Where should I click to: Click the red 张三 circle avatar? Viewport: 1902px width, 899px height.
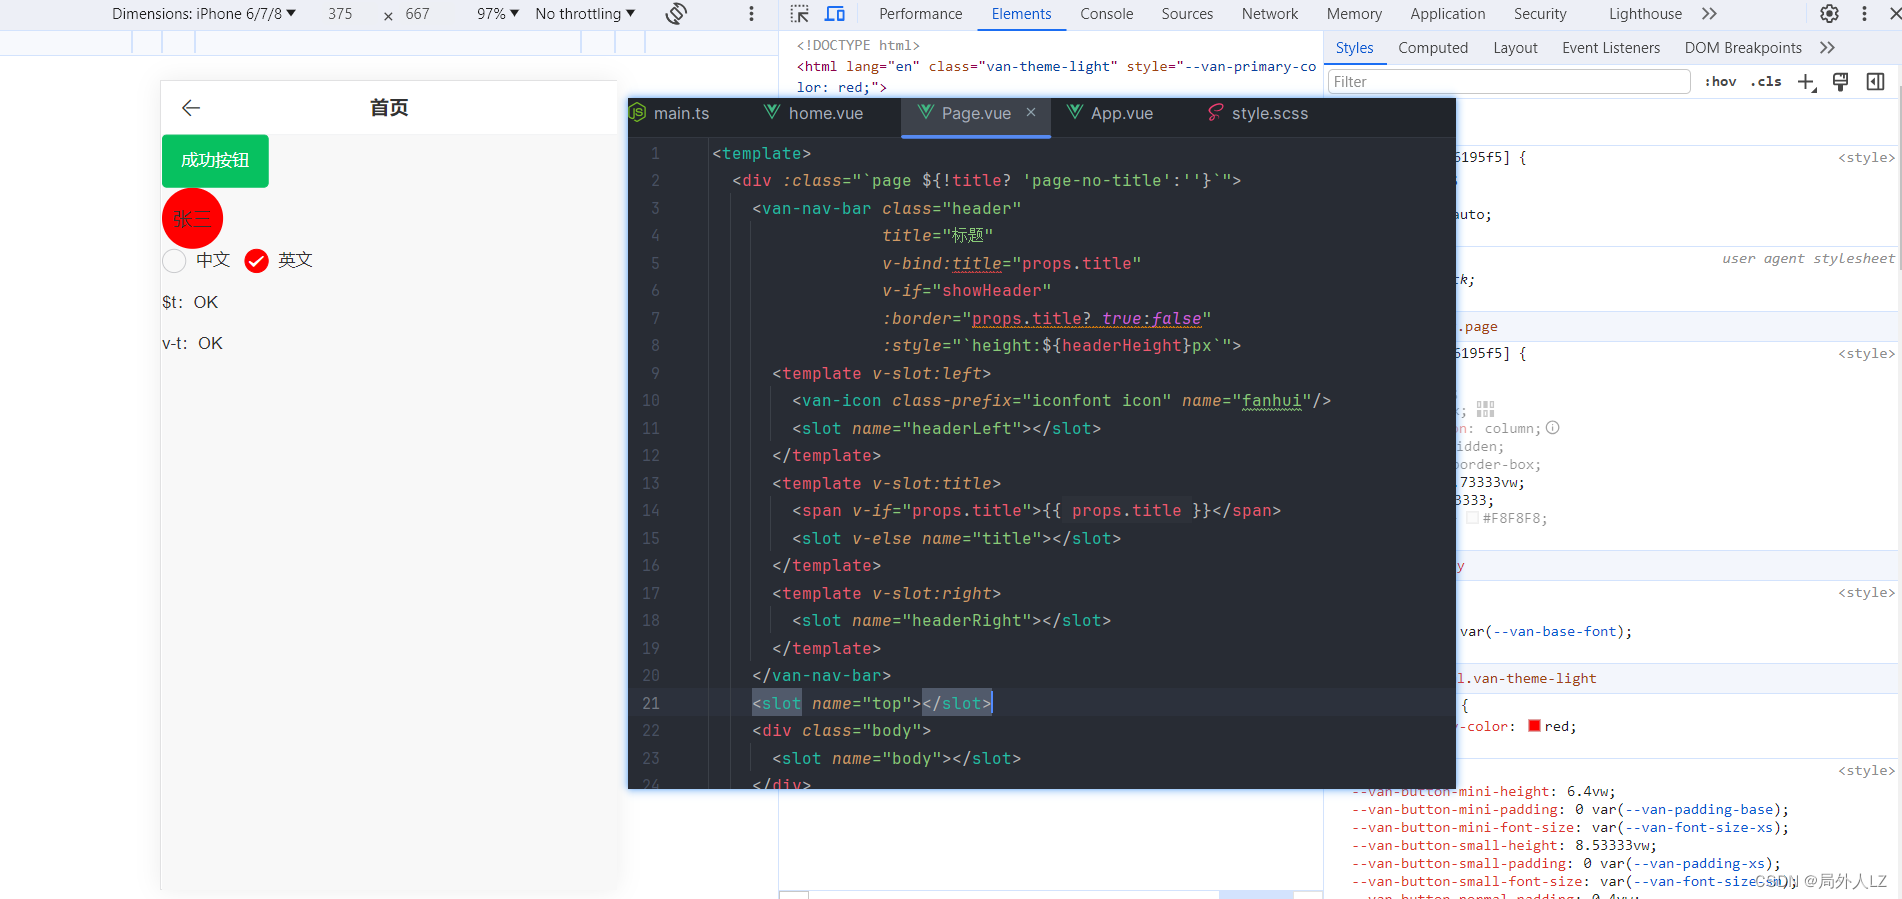pyautogui.click(x=192, y=218)
